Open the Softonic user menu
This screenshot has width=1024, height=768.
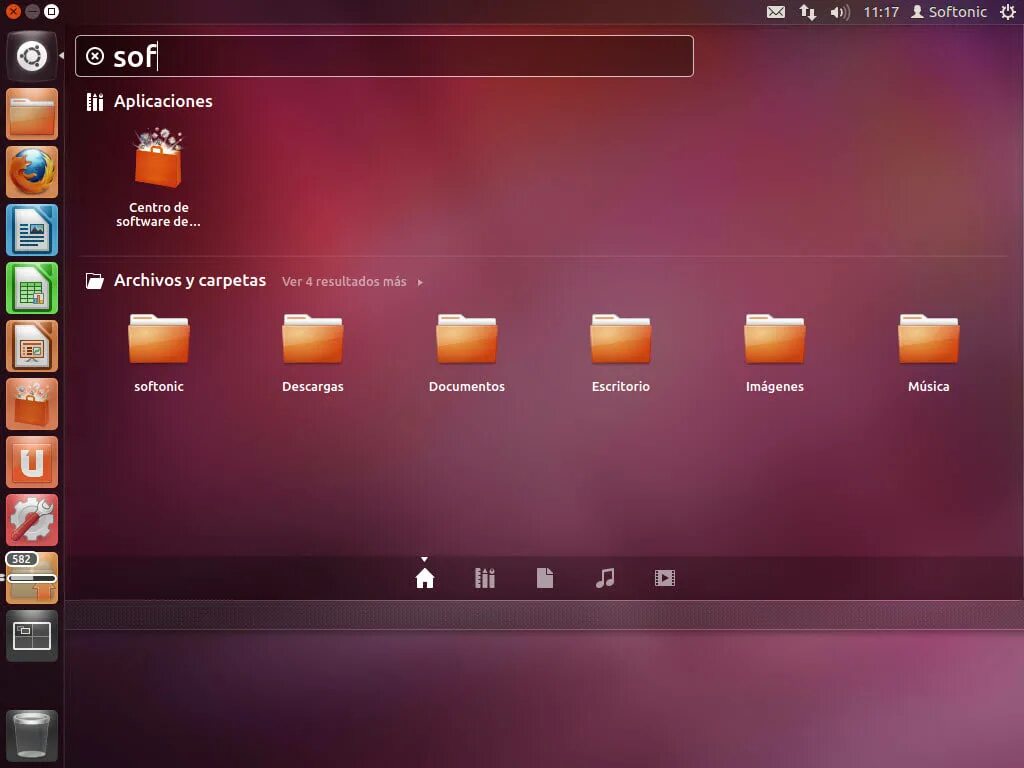pyautogui.click(x=949, y=12)
